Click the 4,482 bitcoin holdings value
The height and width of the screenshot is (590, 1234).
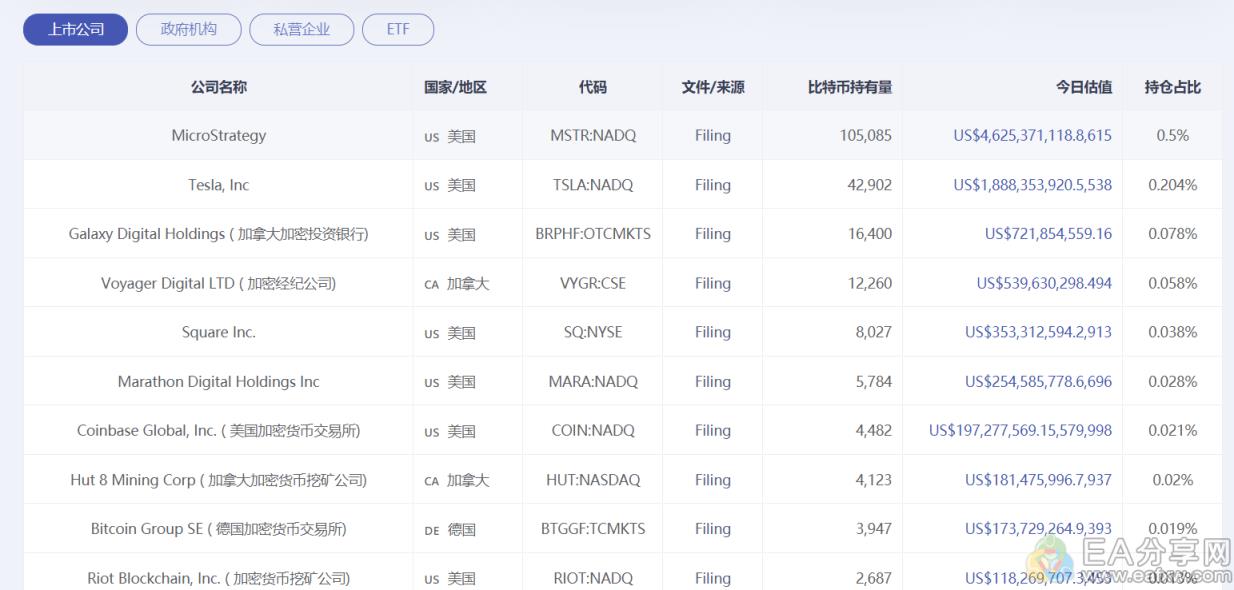(874, 430)
